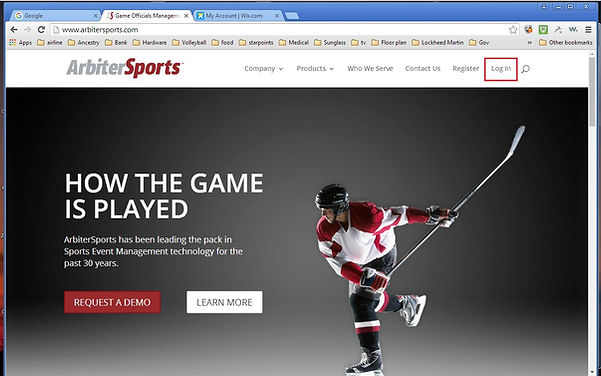Open the airline bookmarks folder
This screenshot has height=376, width=601.
pos(50,43)
